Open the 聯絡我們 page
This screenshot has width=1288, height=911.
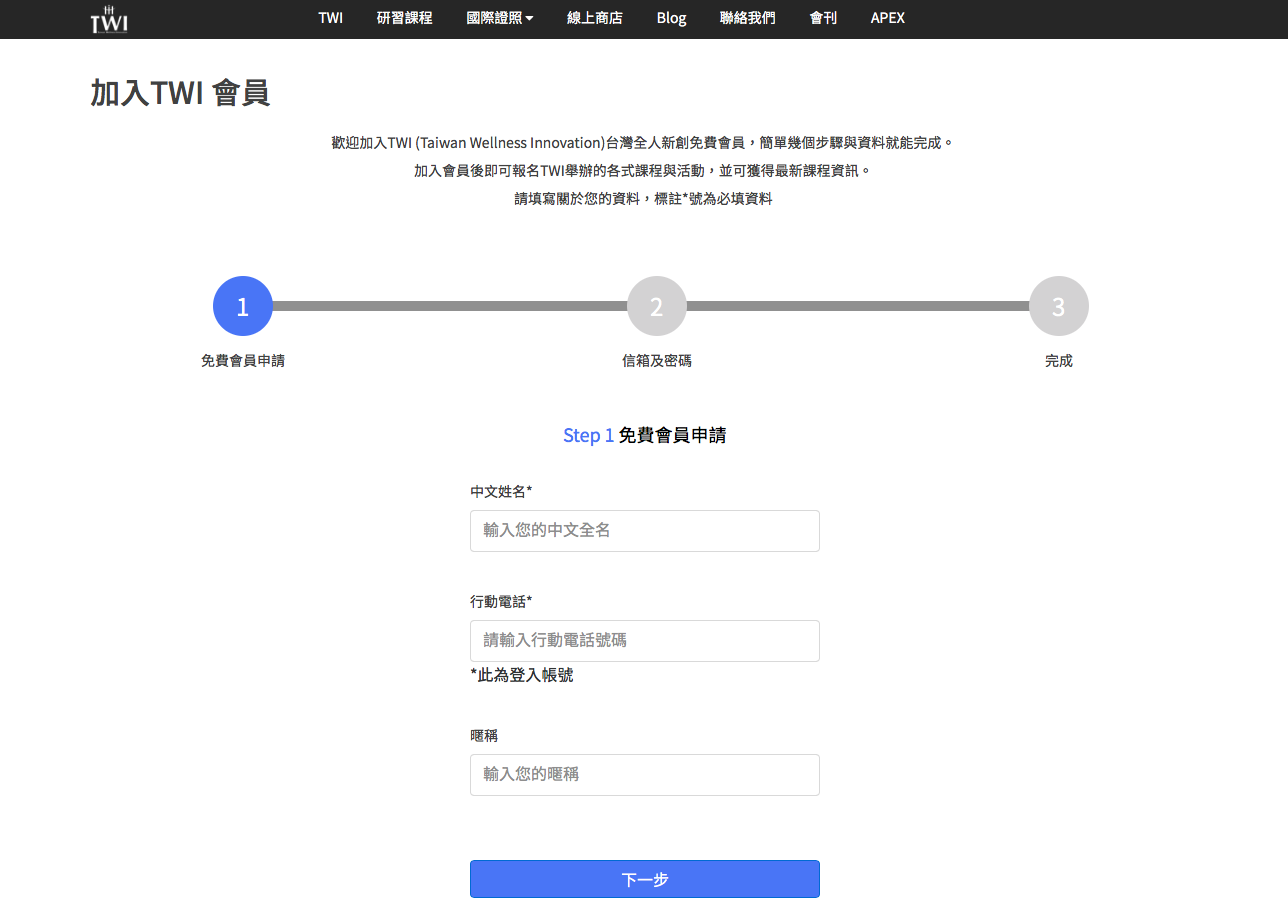click(x=747, y=18)
